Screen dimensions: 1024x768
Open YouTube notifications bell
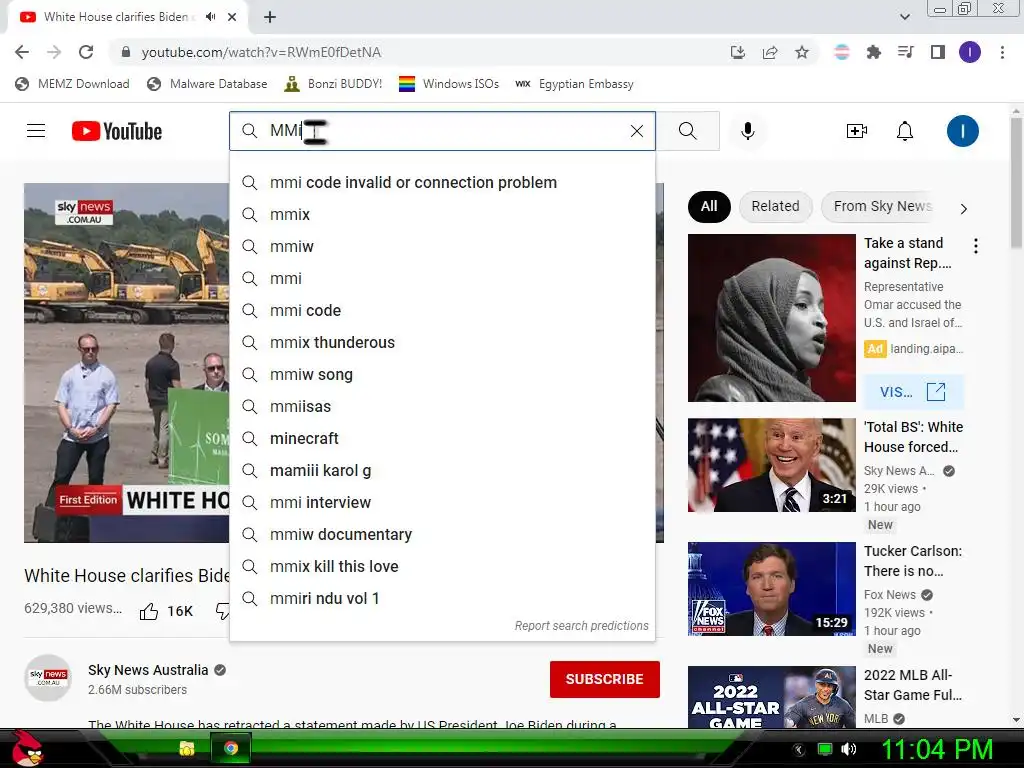904,131
